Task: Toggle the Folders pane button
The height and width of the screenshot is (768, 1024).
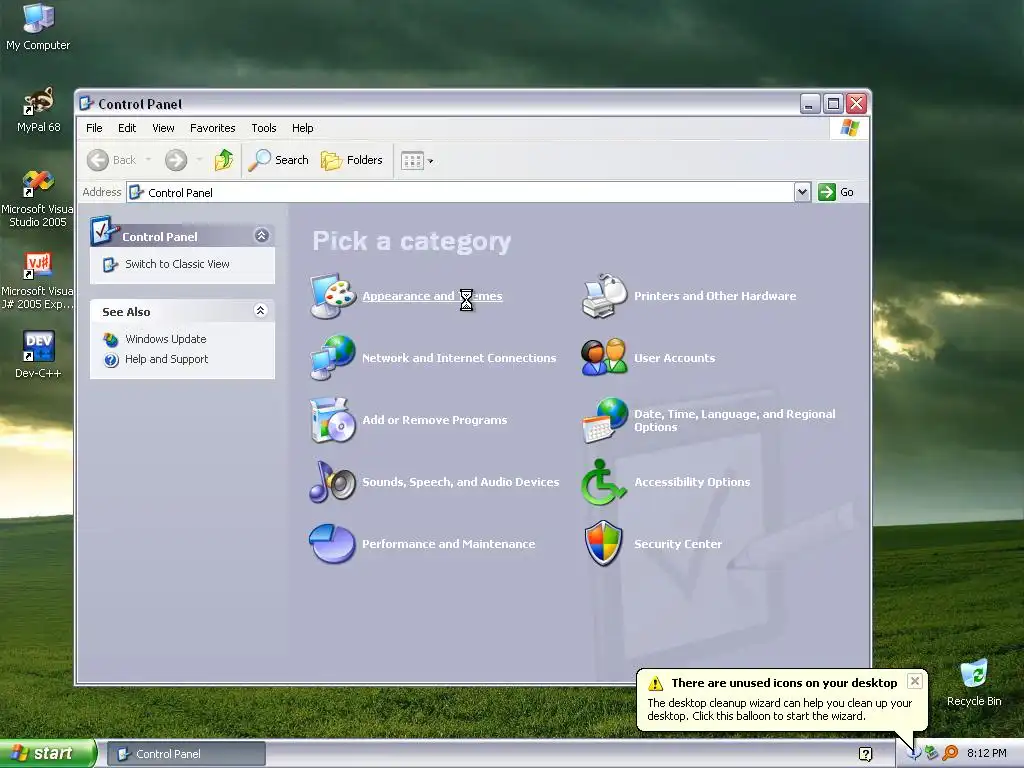Action: (352, 160)
